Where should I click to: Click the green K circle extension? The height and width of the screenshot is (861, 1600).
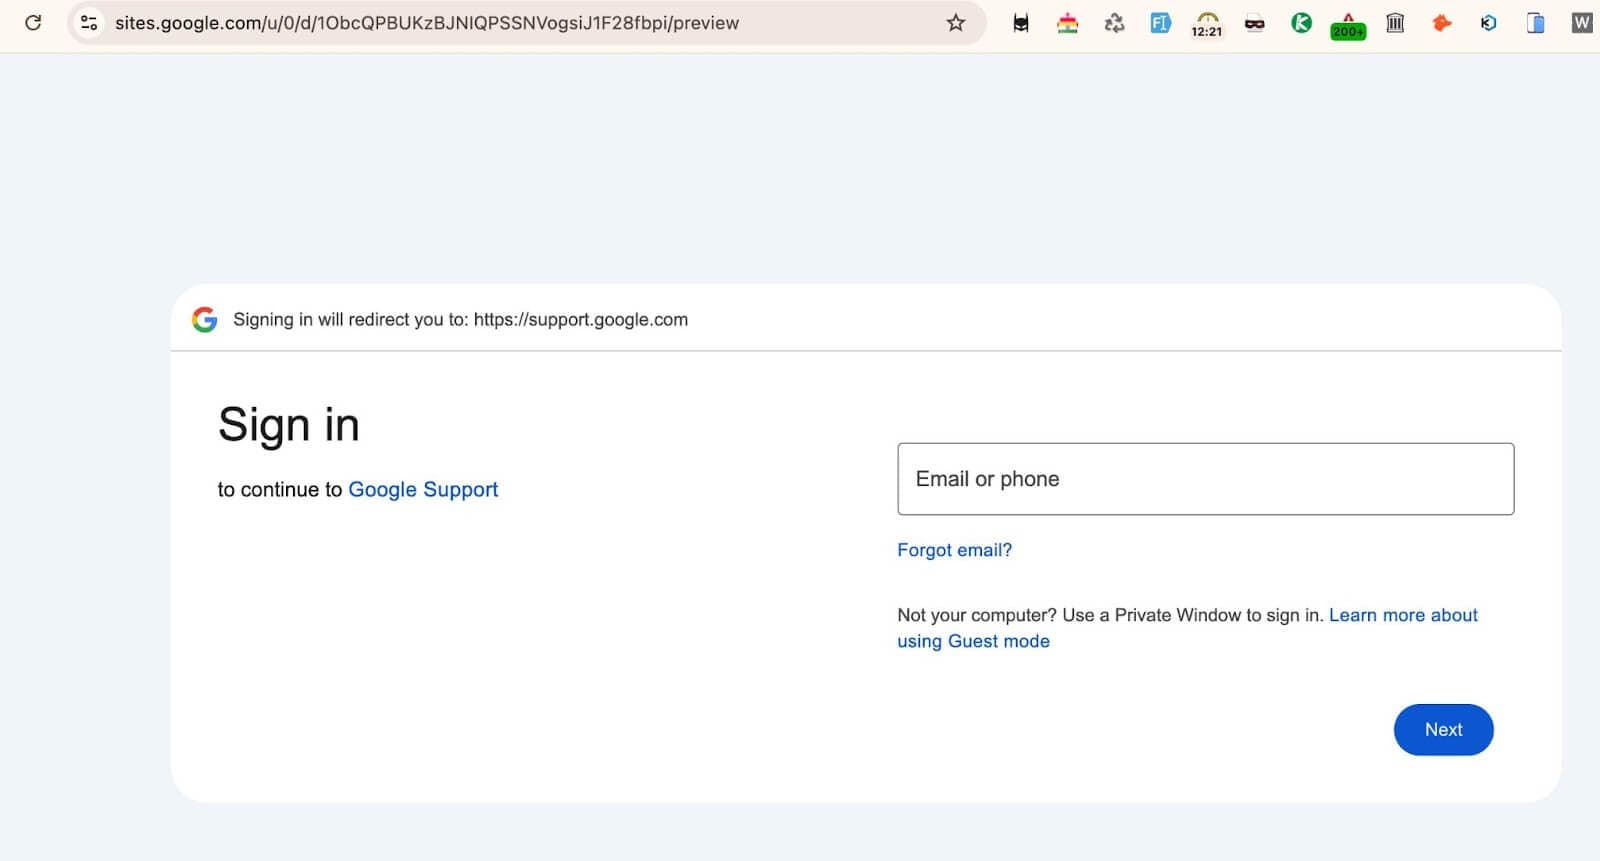pos(1301,22)
